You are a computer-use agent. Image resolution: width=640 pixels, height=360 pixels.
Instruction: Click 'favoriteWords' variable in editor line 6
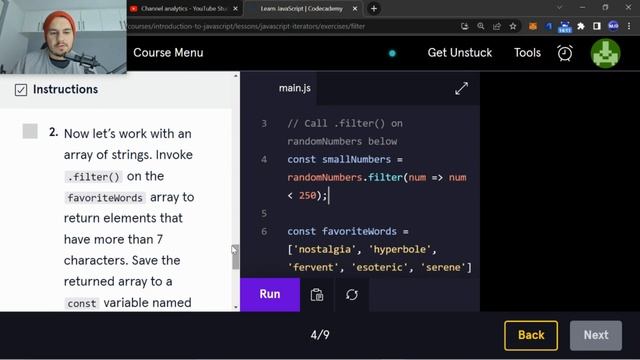[359, 231]
